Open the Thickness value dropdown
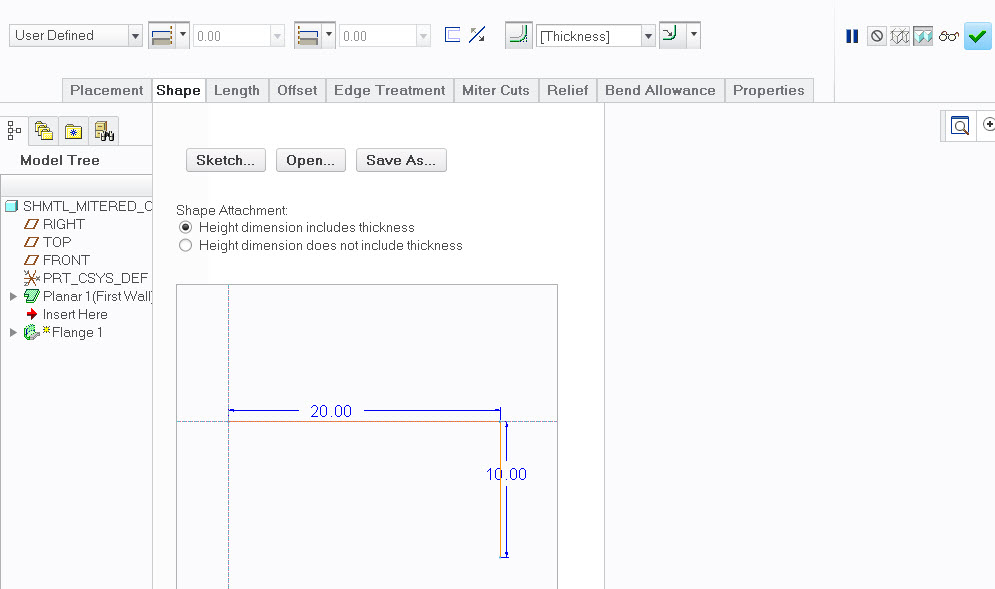Screen dimensions: 995x589 coord(647,35)
